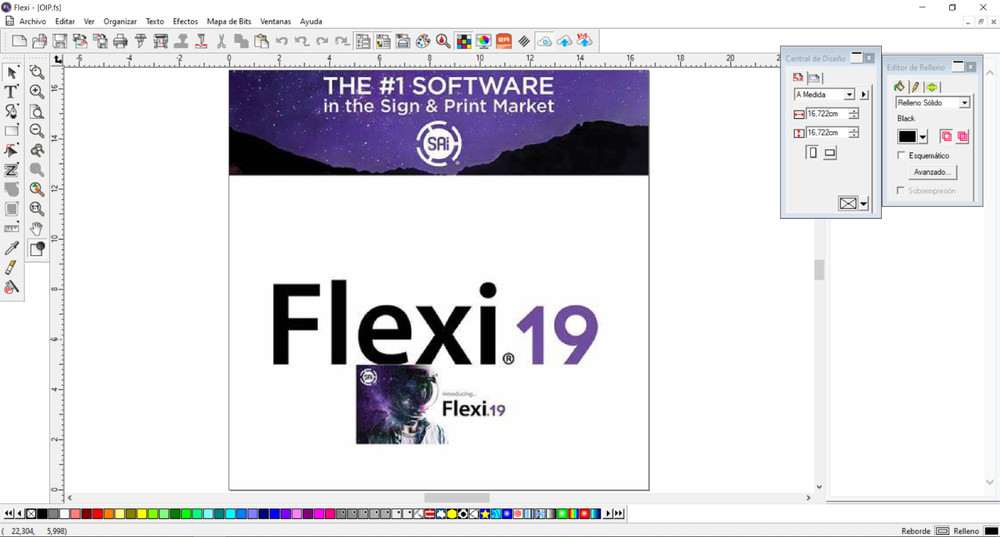Pick the red swatch in the bottom palette
1000x537 pixels.
pos(98,513)
